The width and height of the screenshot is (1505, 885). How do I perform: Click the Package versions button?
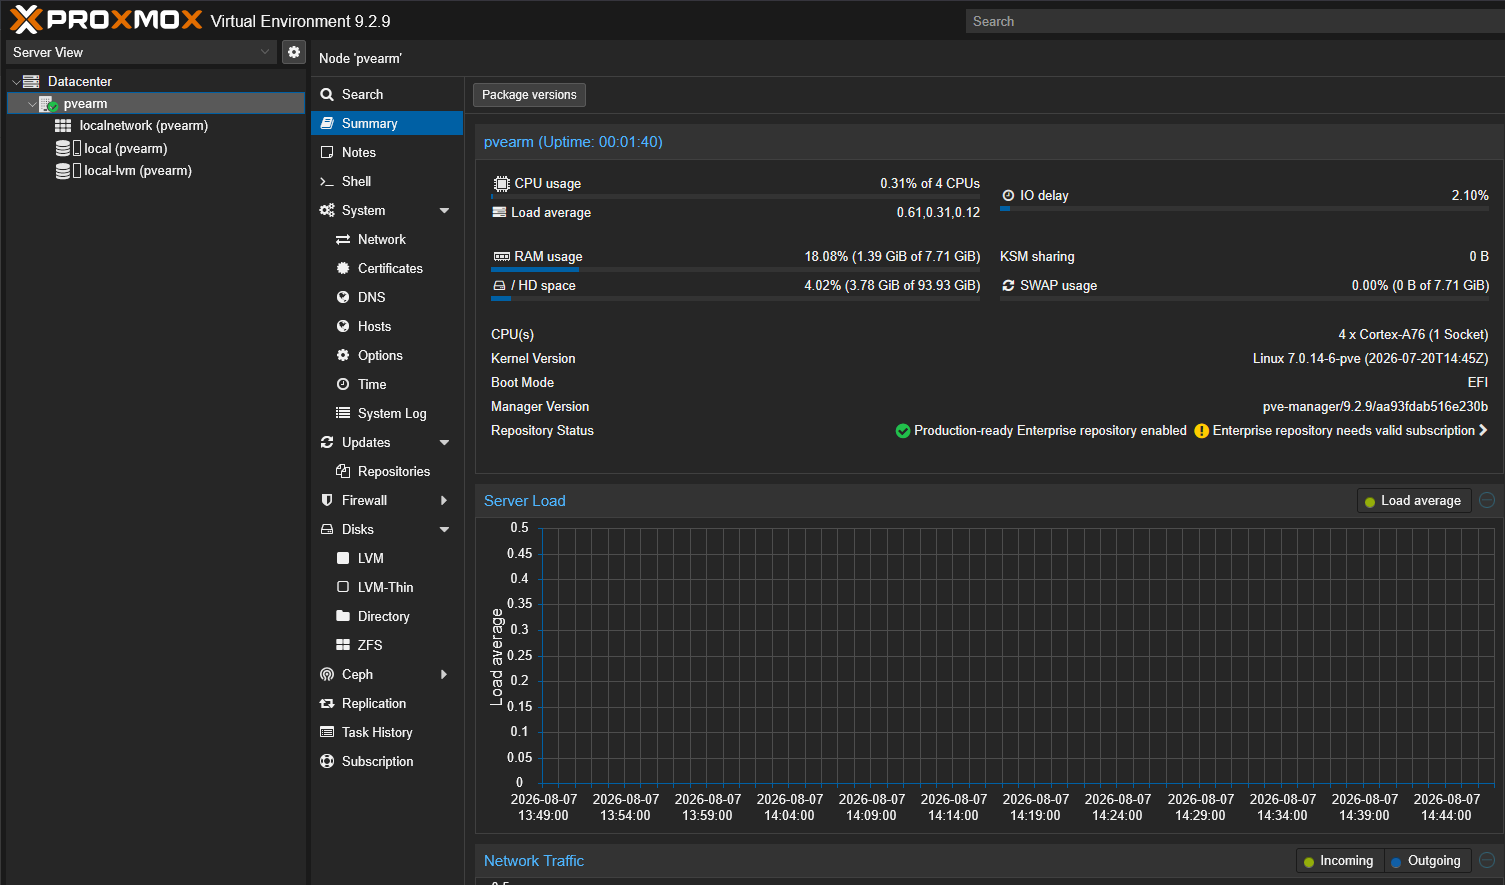tap(529, 95)
